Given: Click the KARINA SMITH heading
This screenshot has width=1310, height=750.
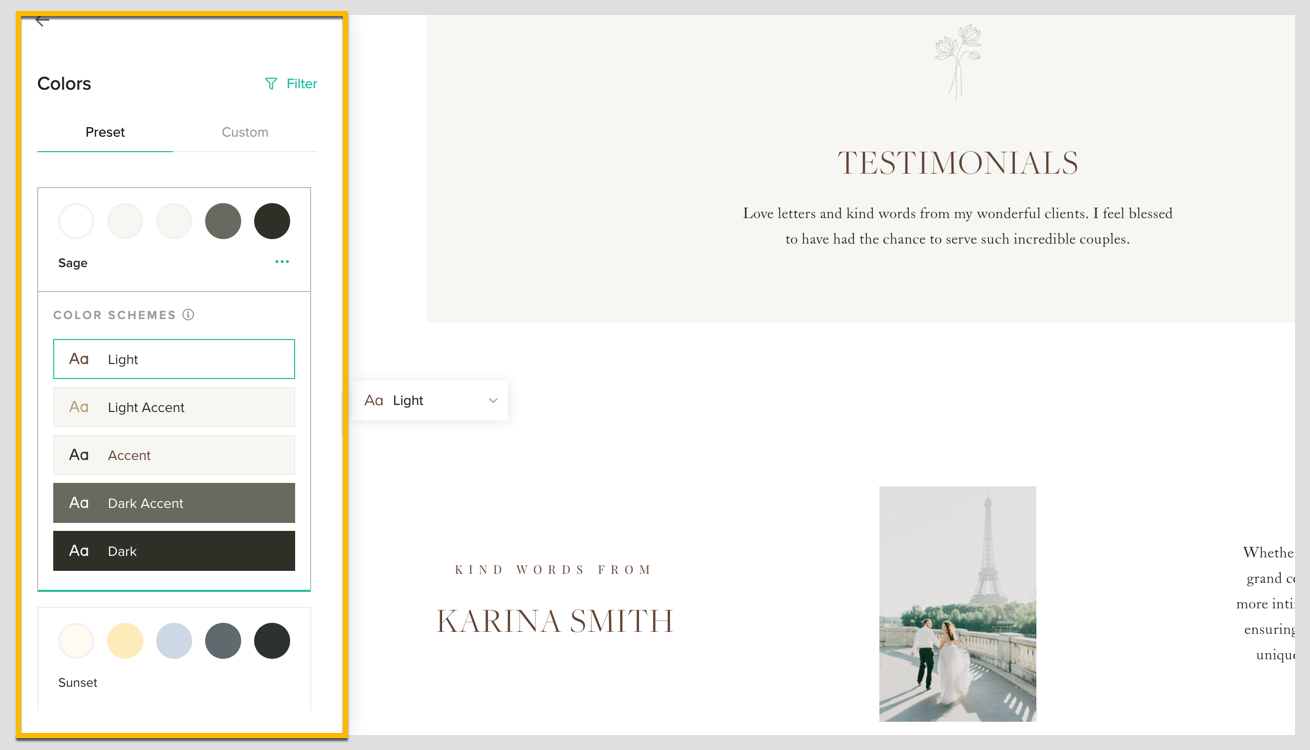Looking at the screenshot, I should (x=555, y=621).
